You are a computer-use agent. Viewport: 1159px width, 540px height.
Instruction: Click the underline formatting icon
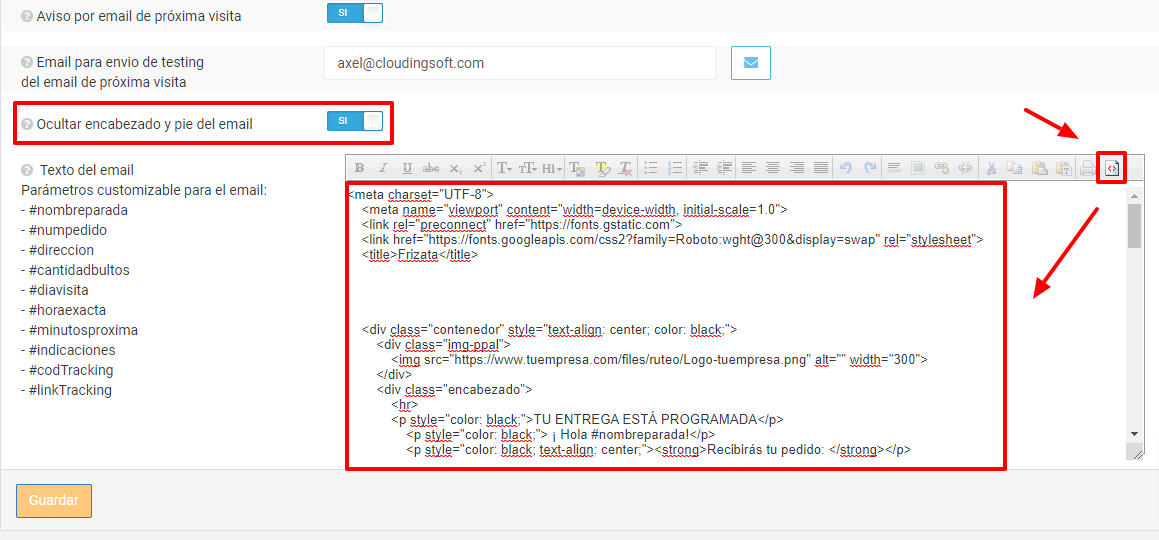pos(407,168)
